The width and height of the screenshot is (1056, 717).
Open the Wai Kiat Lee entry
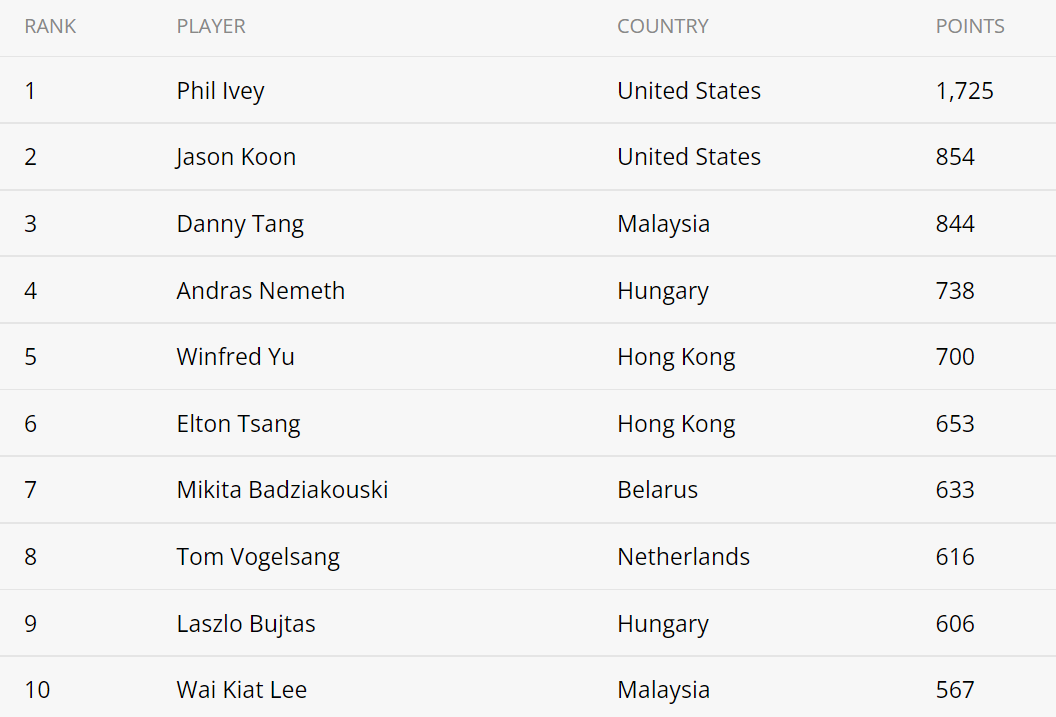pos(242,689)
